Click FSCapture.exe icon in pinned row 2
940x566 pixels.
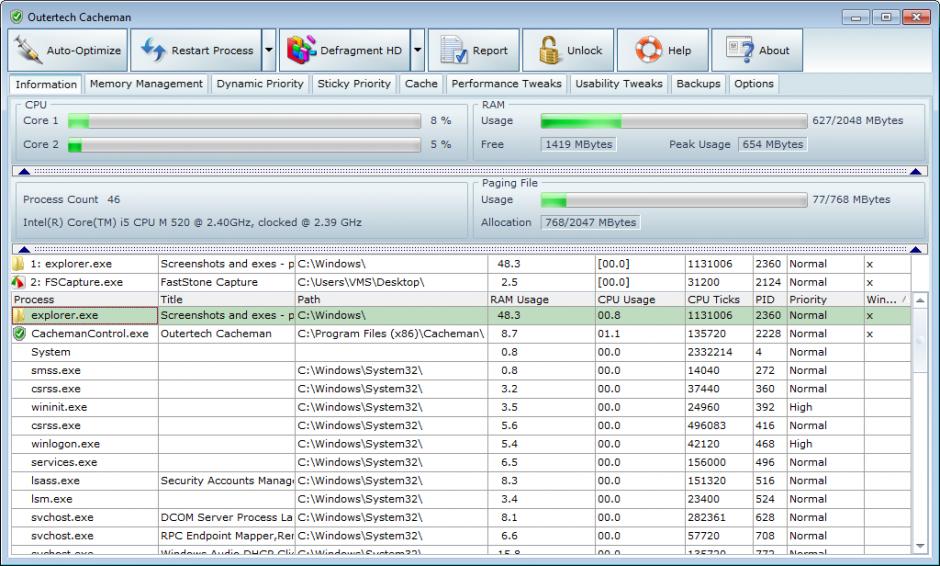tap(19, 282)
